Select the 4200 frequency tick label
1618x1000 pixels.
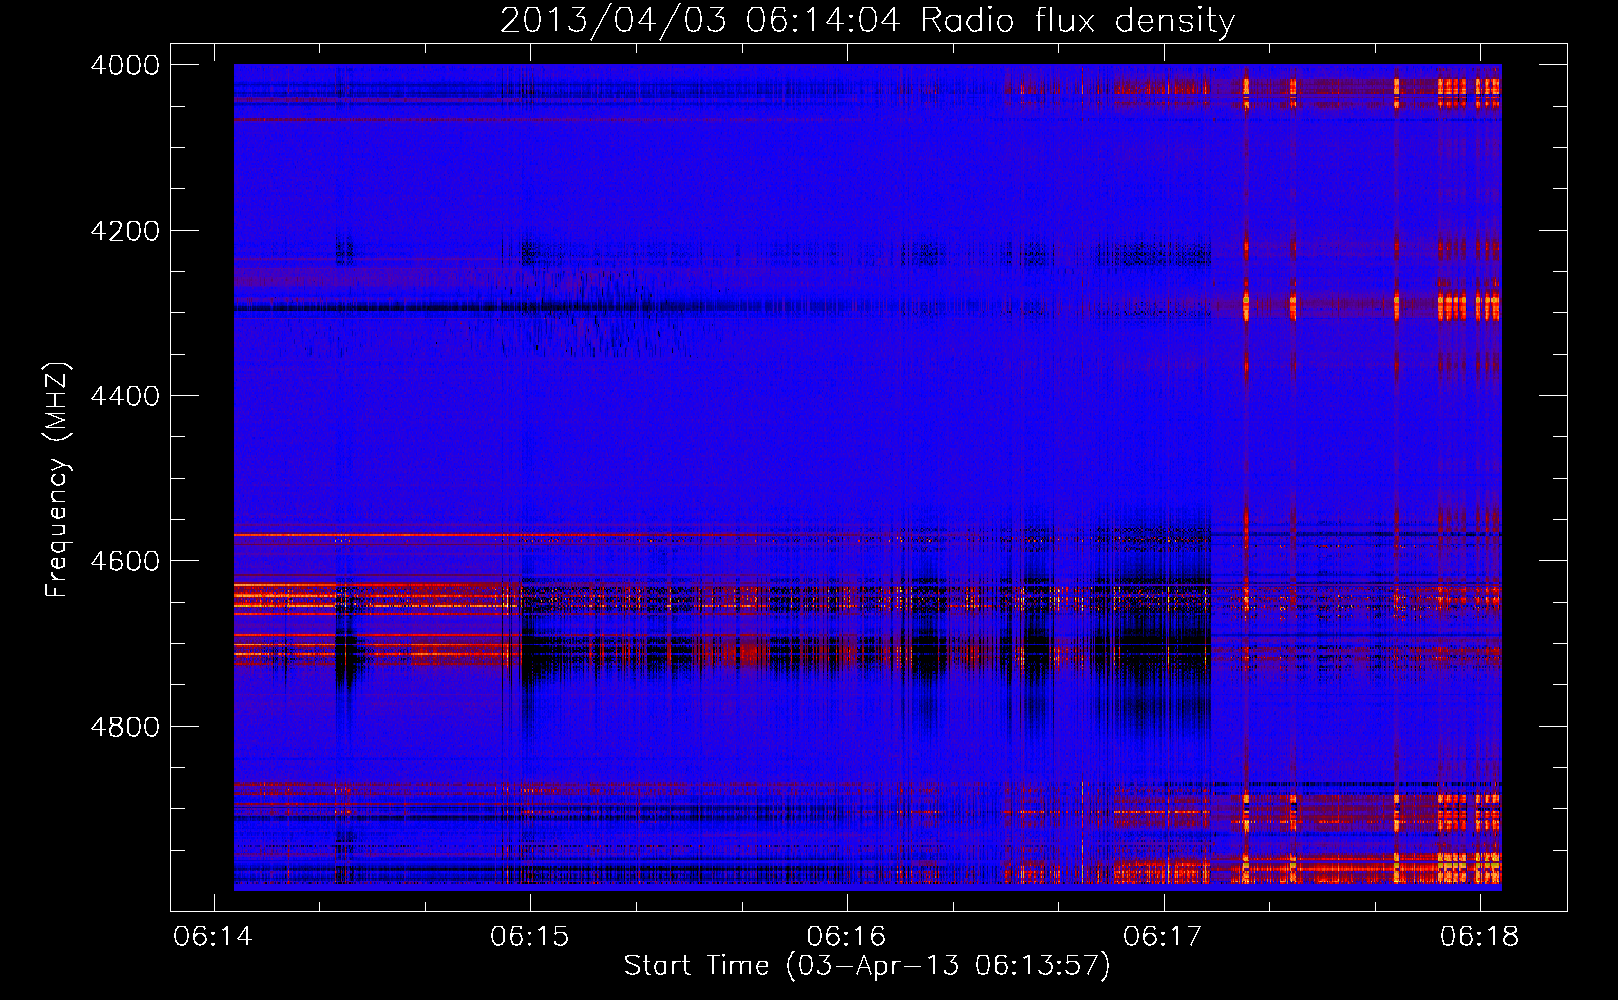coord(125,231)
